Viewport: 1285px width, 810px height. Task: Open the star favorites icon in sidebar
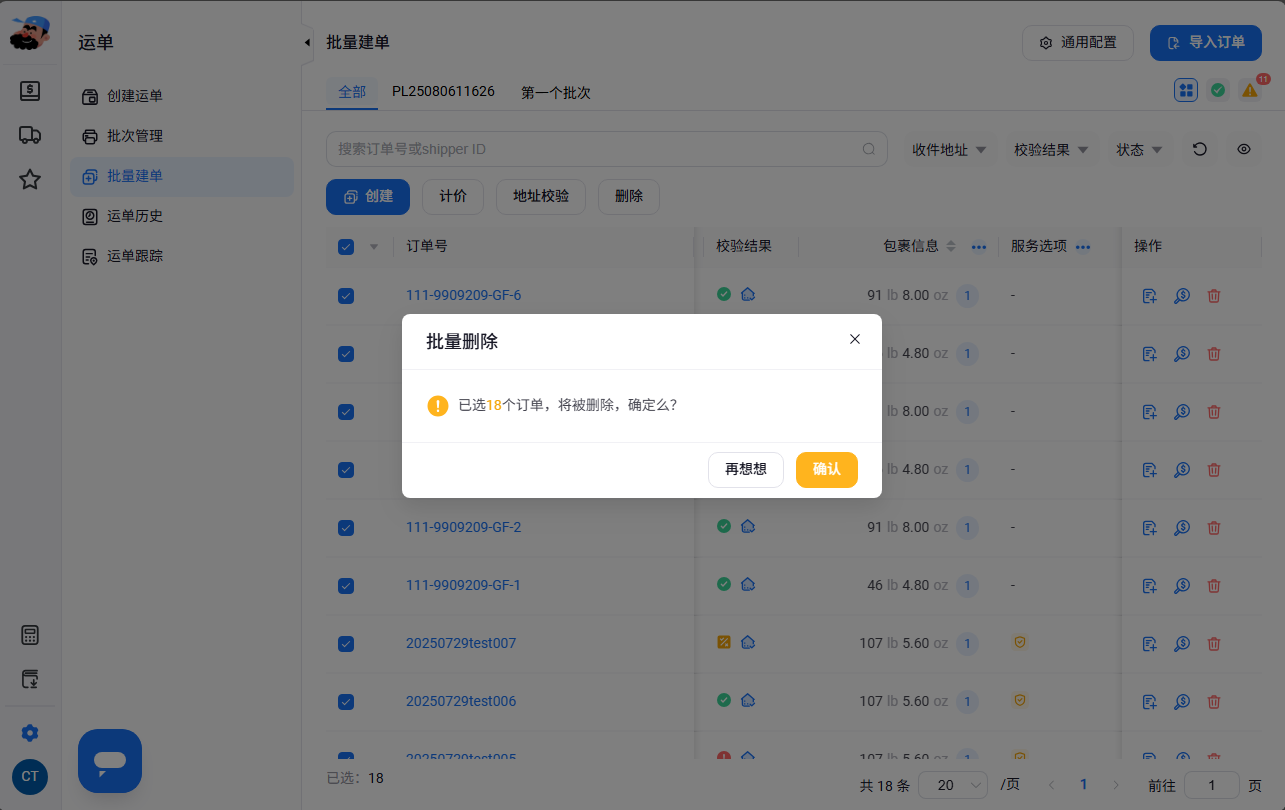[x=30, y=179]
